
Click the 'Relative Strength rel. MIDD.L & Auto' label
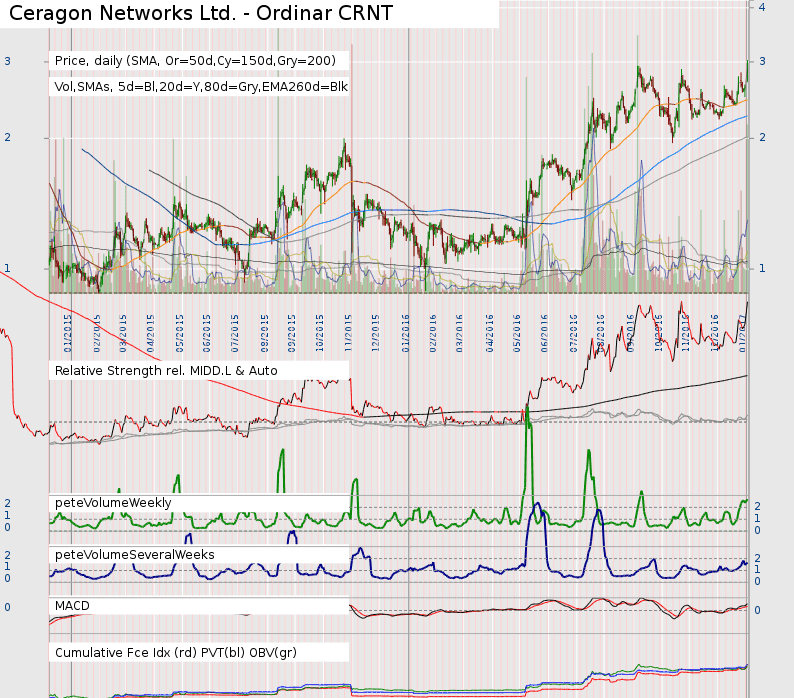click(x=166, y=371)
